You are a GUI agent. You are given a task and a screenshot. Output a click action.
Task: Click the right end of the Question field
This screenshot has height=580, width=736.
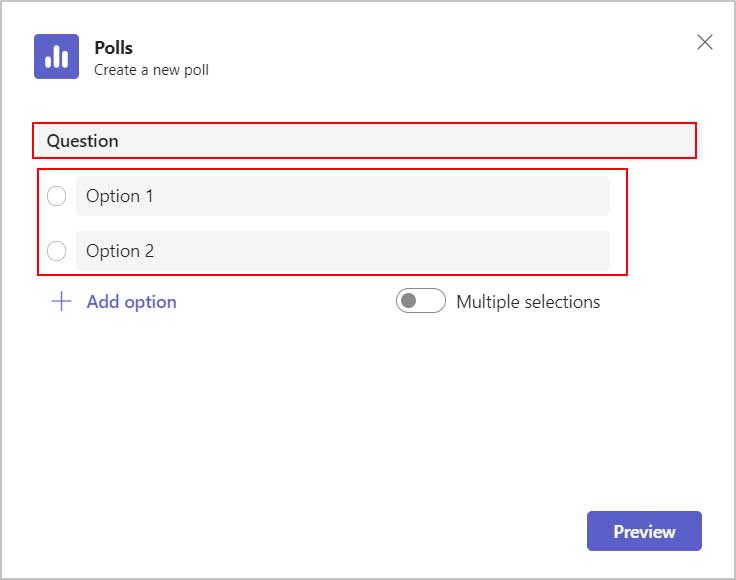coord(676,141)
